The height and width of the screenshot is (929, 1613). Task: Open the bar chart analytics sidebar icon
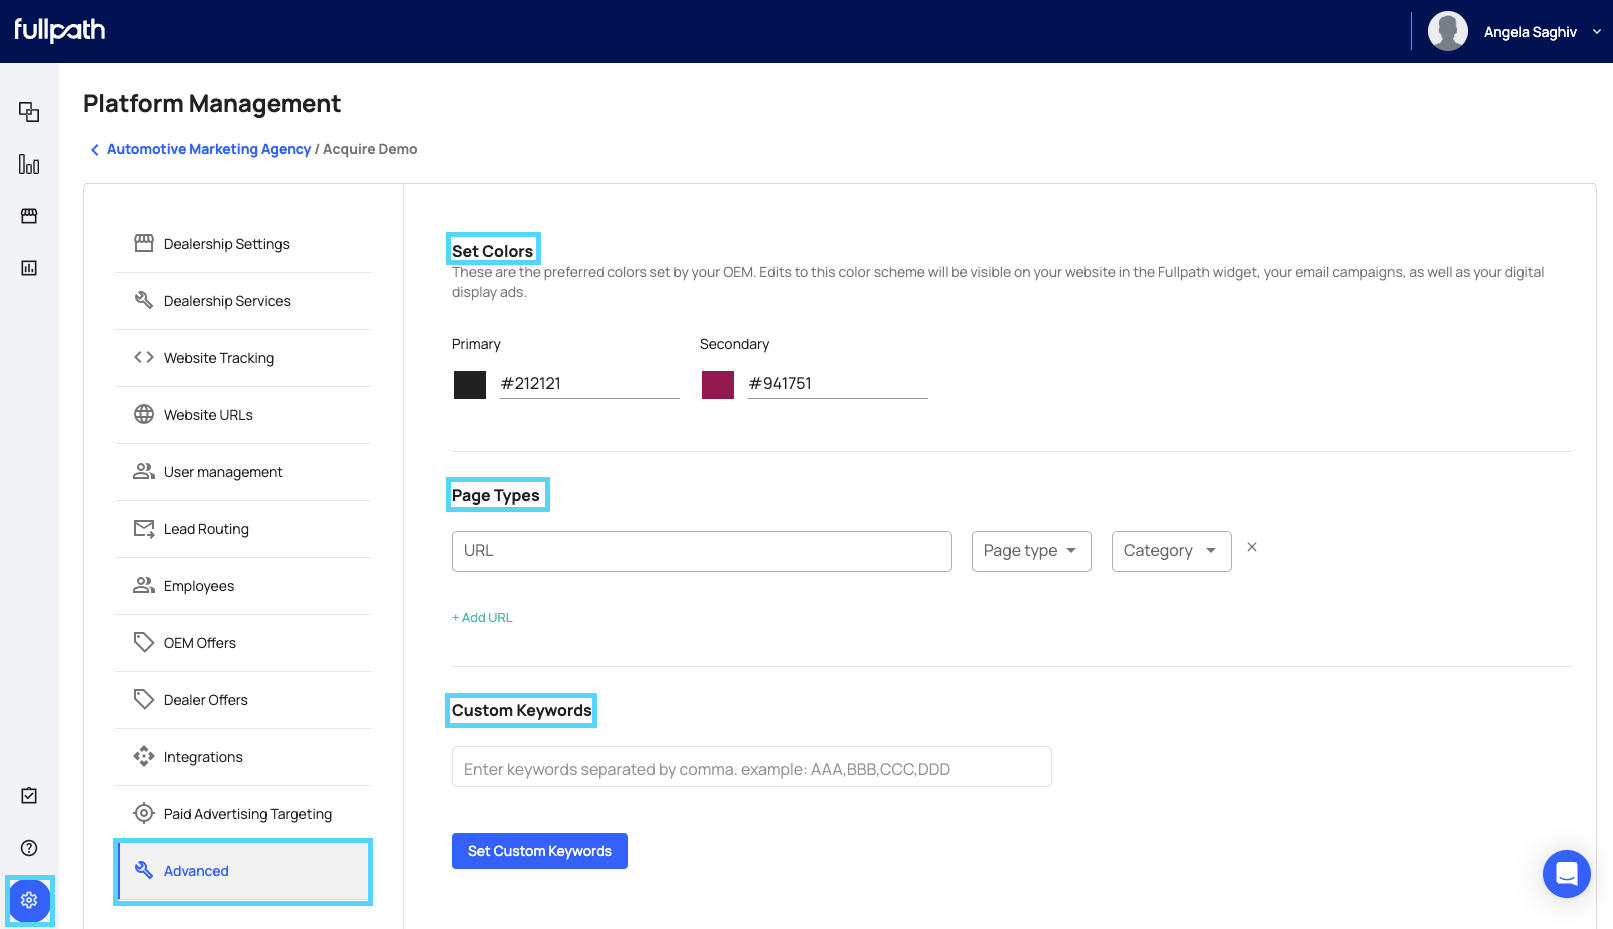point(29,164)
